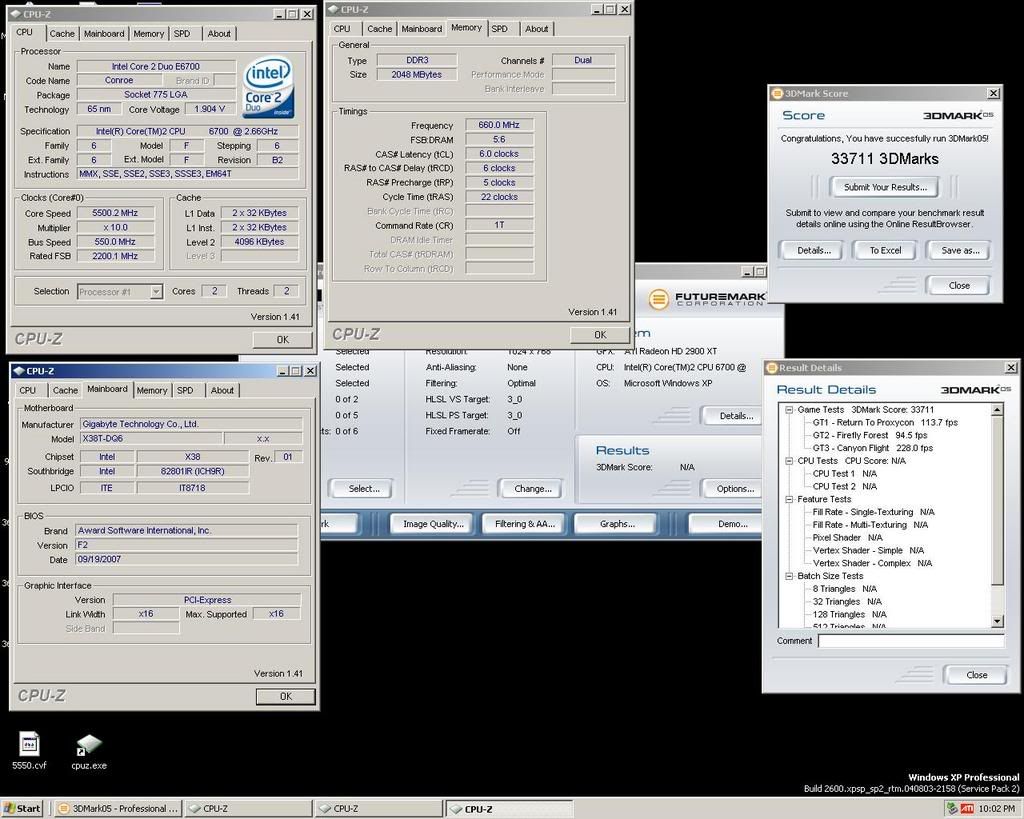Open the Processor #1 selection dropdown

tap(155, 292)
